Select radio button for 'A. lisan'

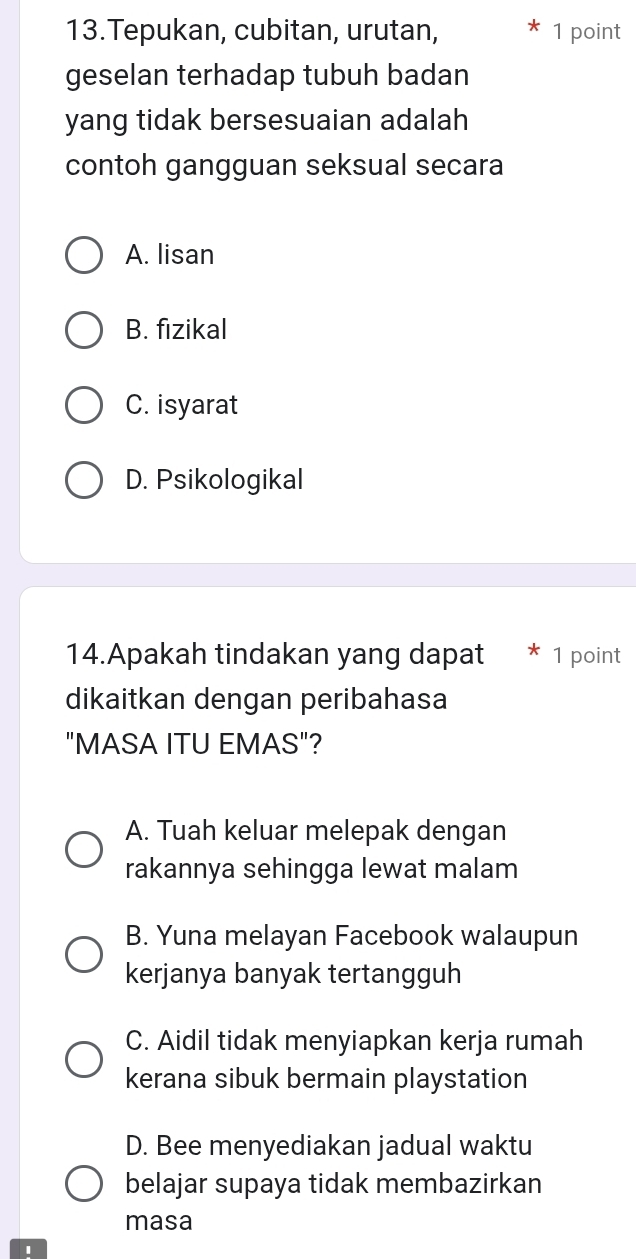click(84, 255)
